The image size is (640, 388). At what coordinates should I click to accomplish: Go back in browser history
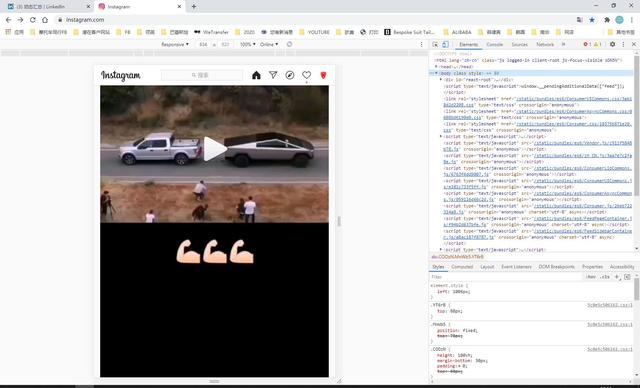pyautogui.click(x=8, y=20)
